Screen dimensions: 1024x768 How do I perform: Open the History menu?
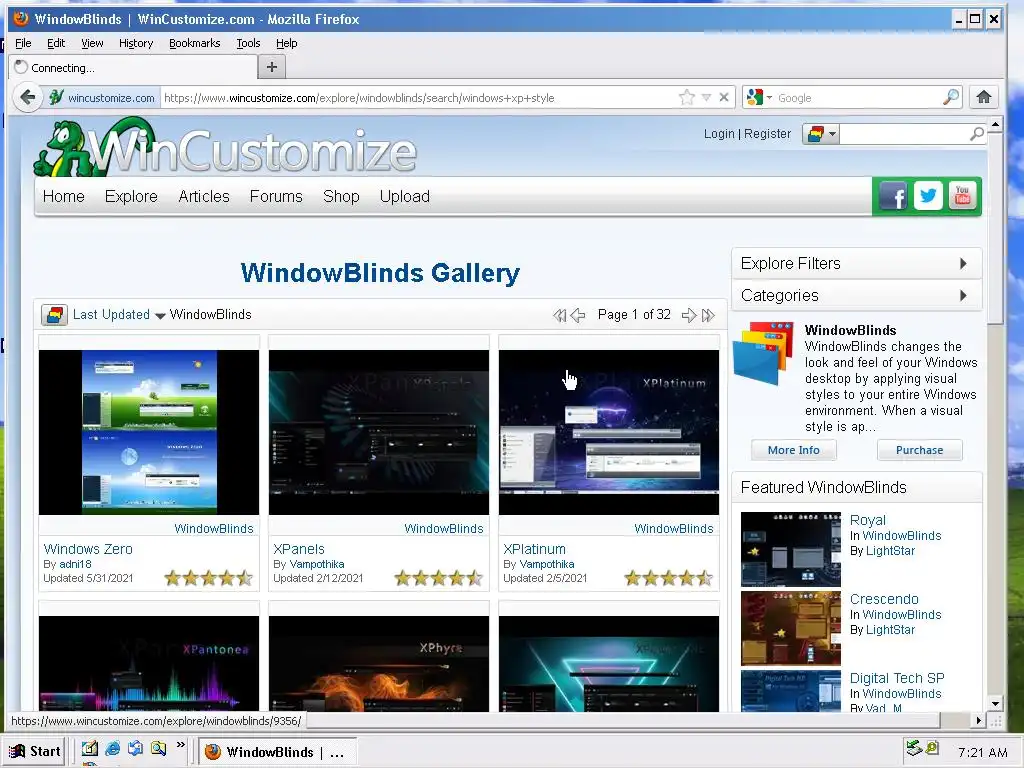(x=136, y=43)
